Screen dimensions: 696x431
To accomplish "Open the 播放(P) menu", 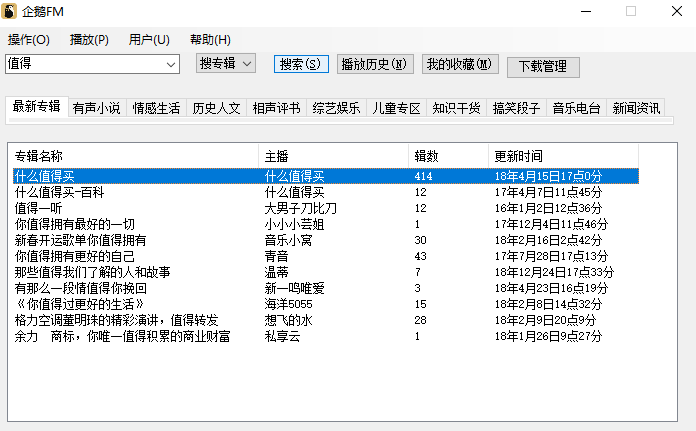I will (x=89, y=40).
